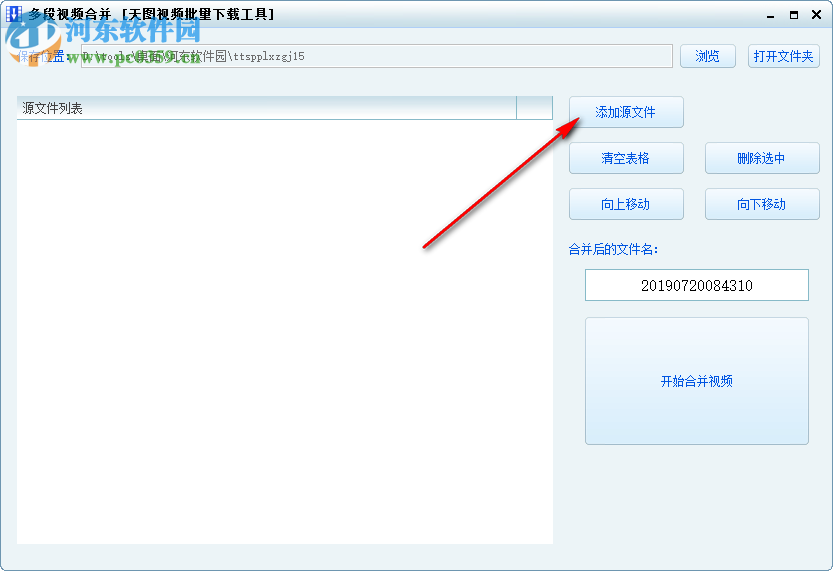
Task: Browse for save location with 浏览
Action: pos(708,56)
